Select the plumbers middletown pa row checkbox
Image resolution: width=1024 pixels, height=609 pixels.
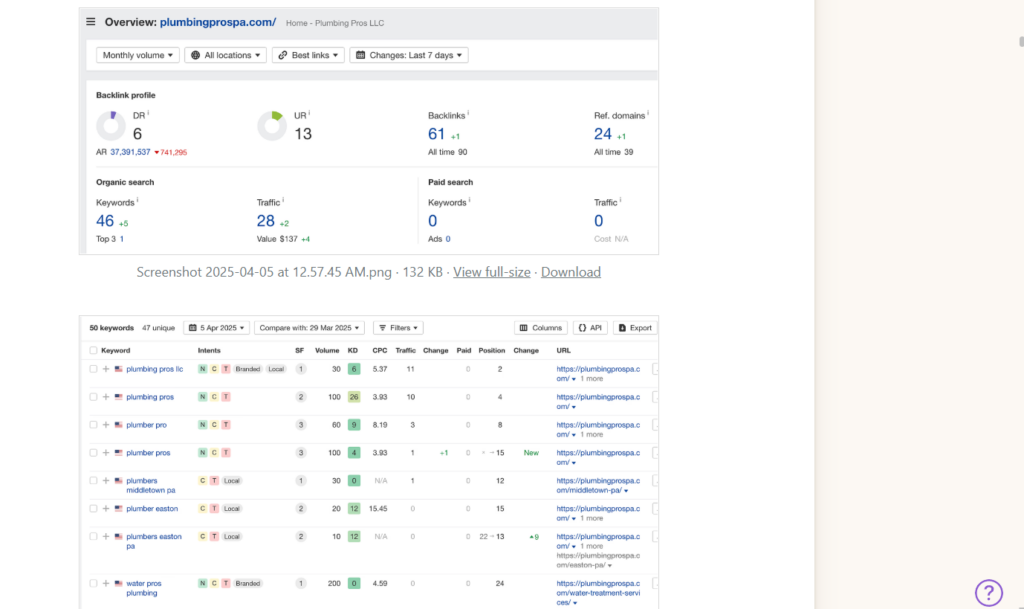point(94,481)
